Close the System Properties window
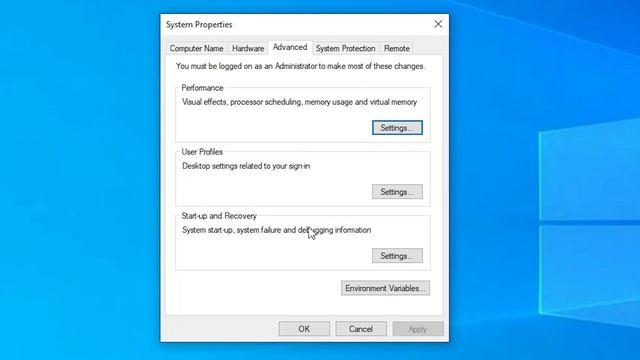Viewport: 640px width, 360px height. [438, 24]
